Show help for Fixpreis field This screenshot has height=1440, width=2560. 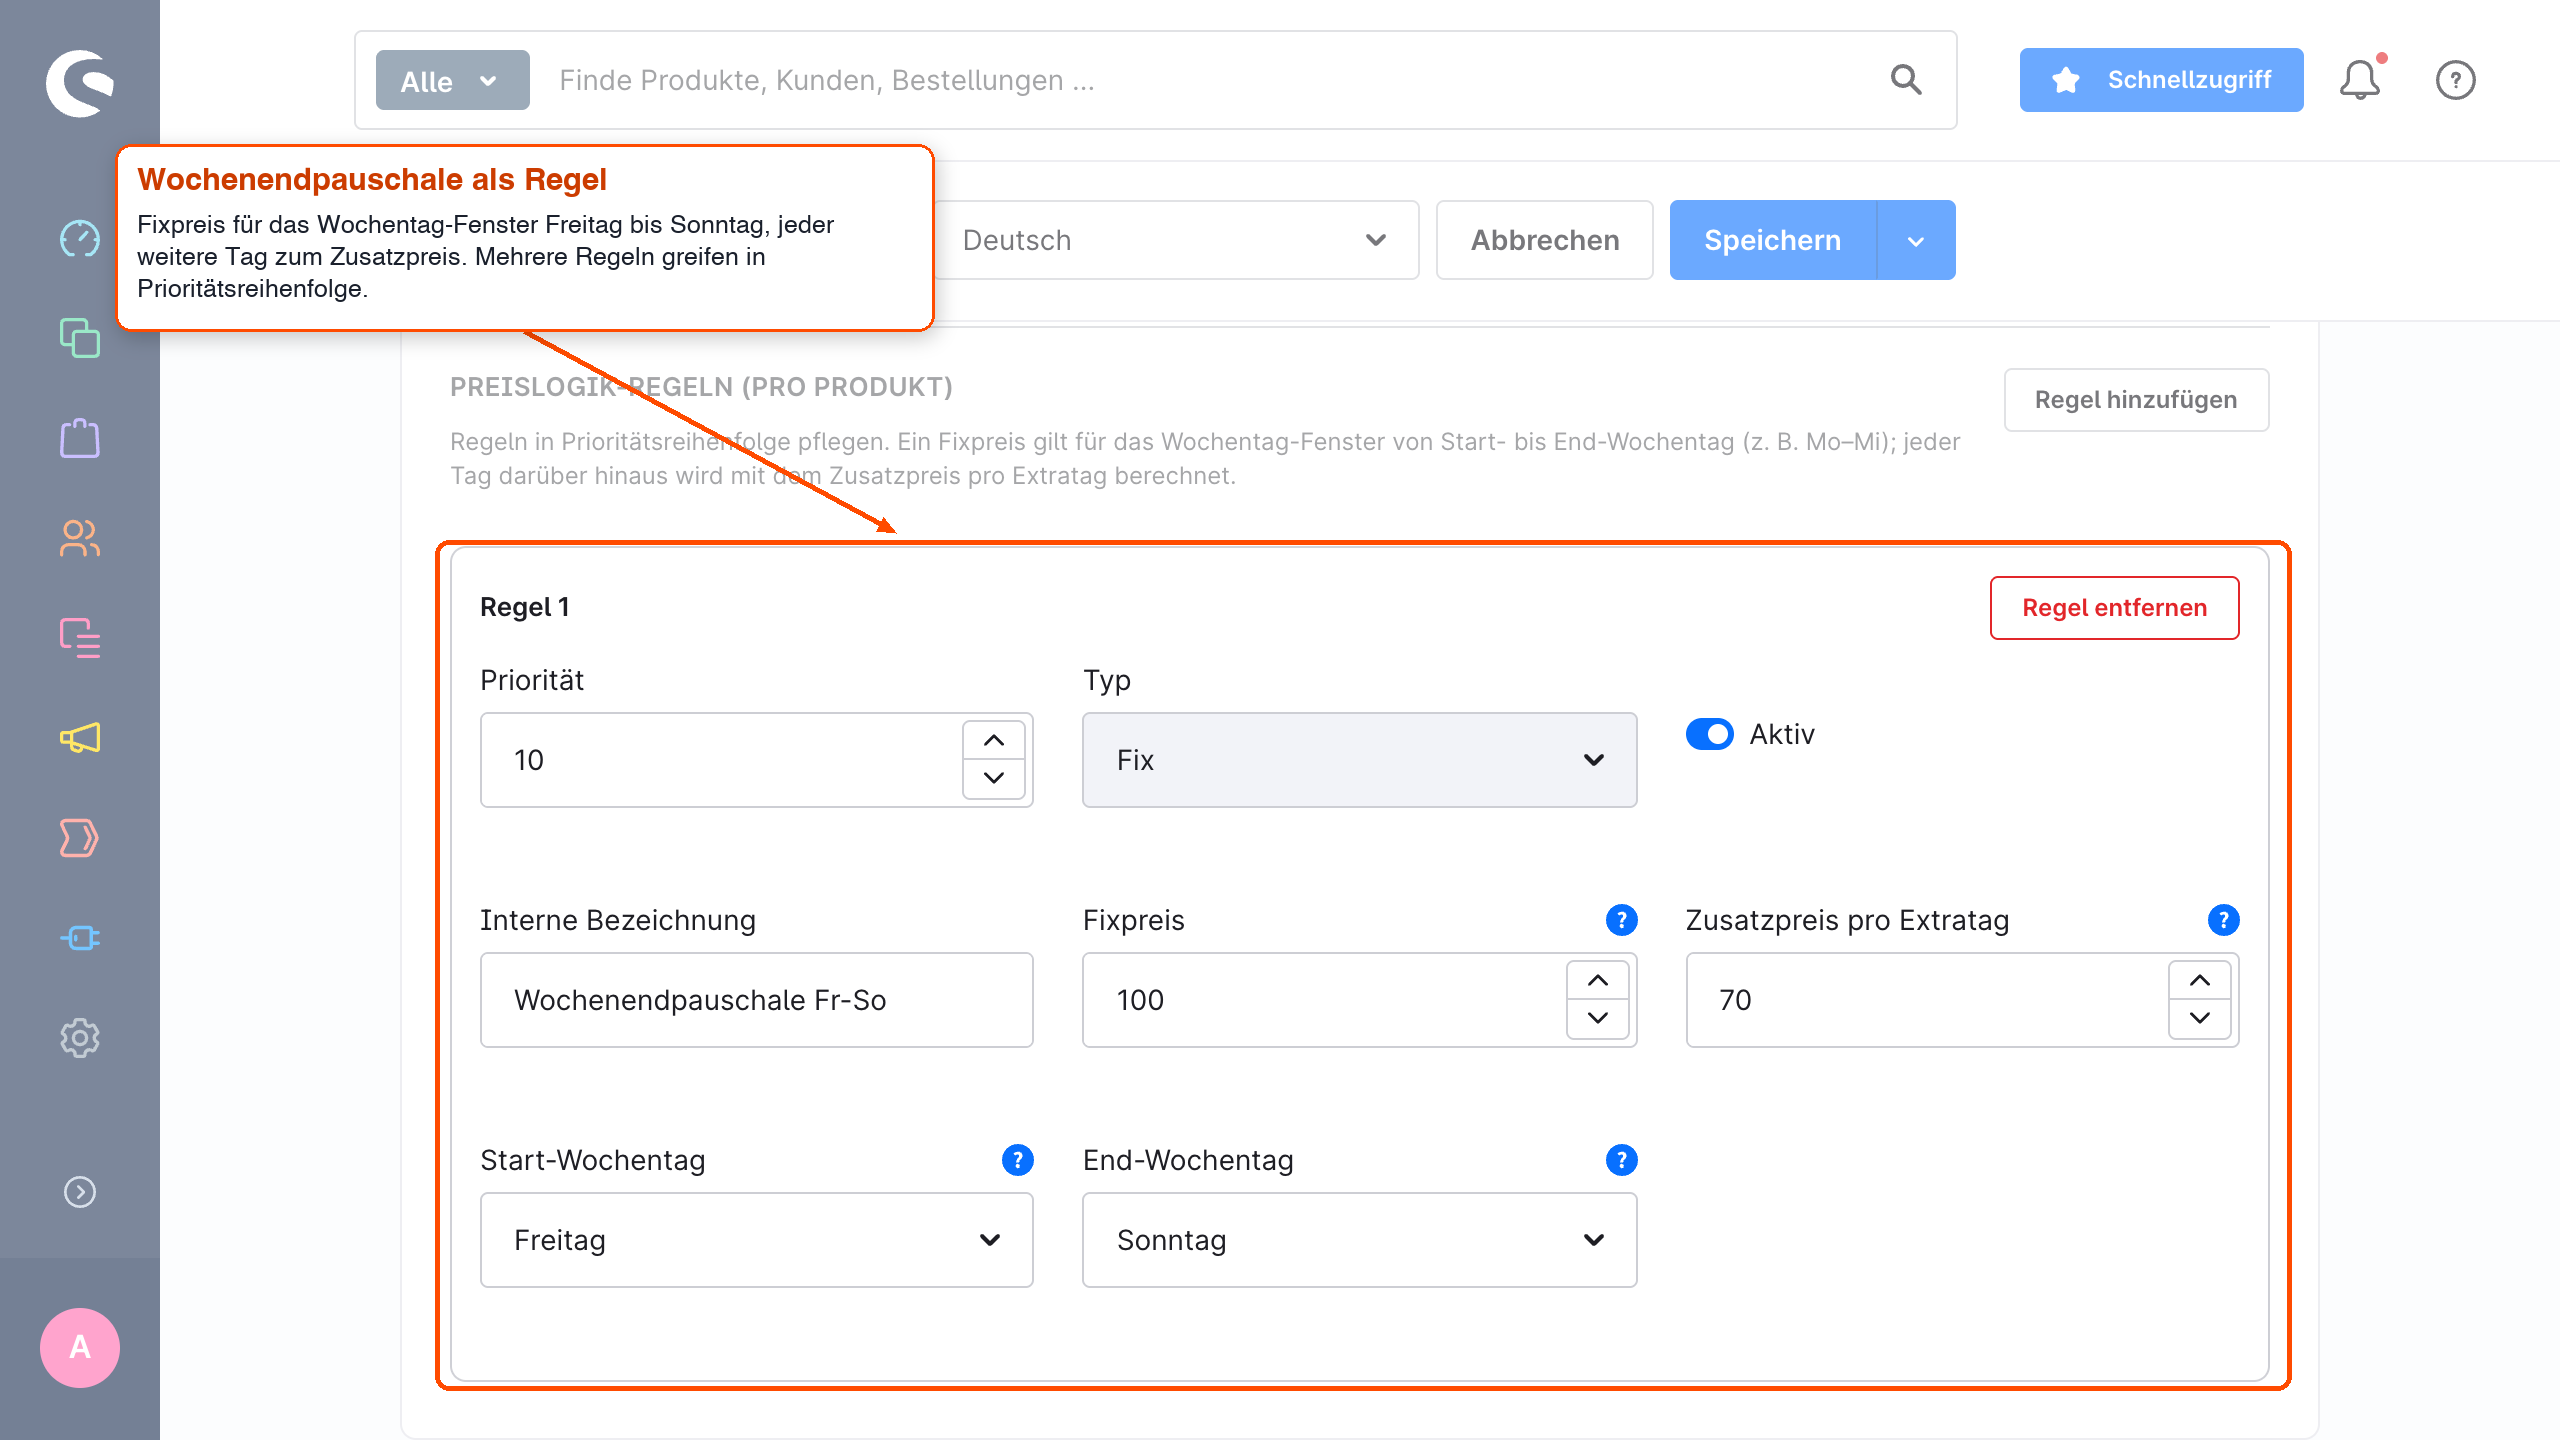1621,920
